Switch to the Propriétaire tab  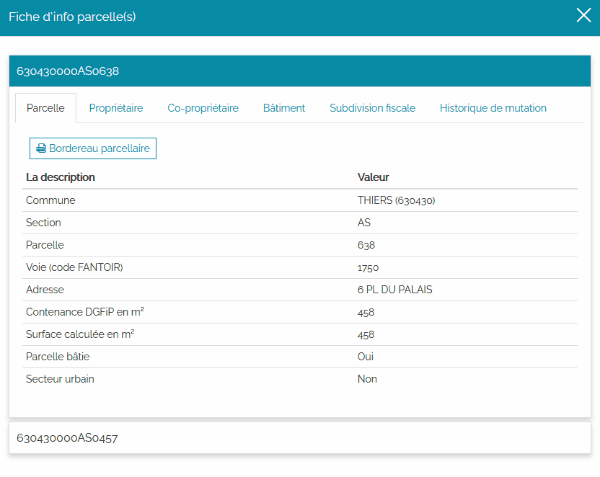click(x=116, y=108)
